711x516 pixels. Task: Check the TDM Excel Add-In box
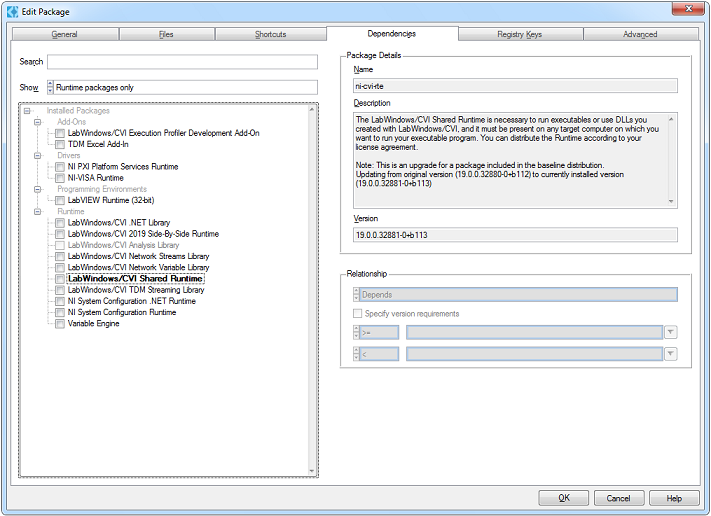(x=60, y=145)
